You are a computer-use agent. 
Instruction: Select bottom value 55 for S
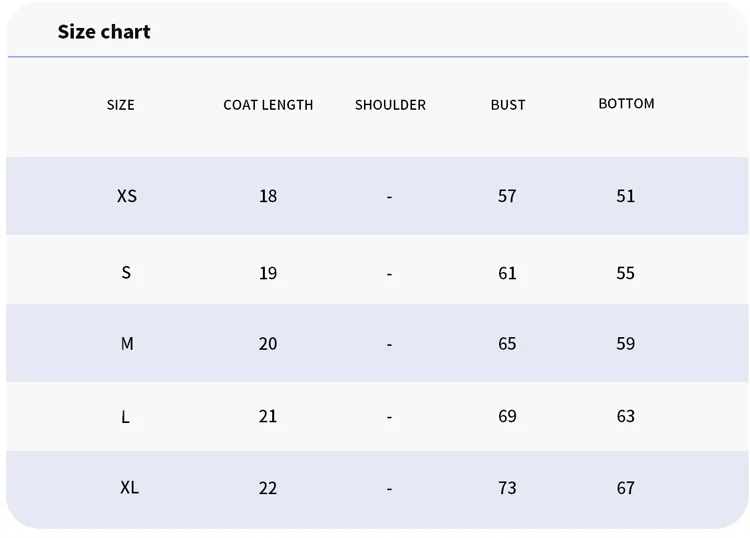point(626,273)
